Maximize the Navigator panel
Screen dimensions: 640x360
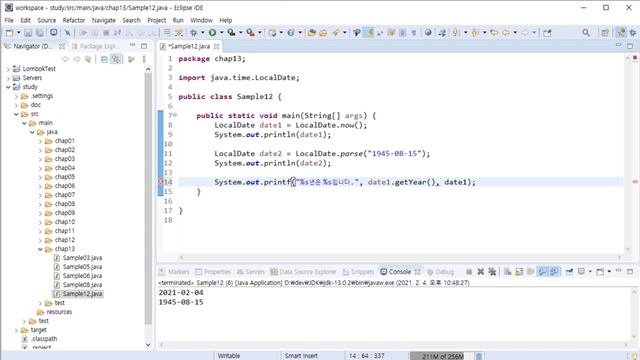click(x=144, y=46)
